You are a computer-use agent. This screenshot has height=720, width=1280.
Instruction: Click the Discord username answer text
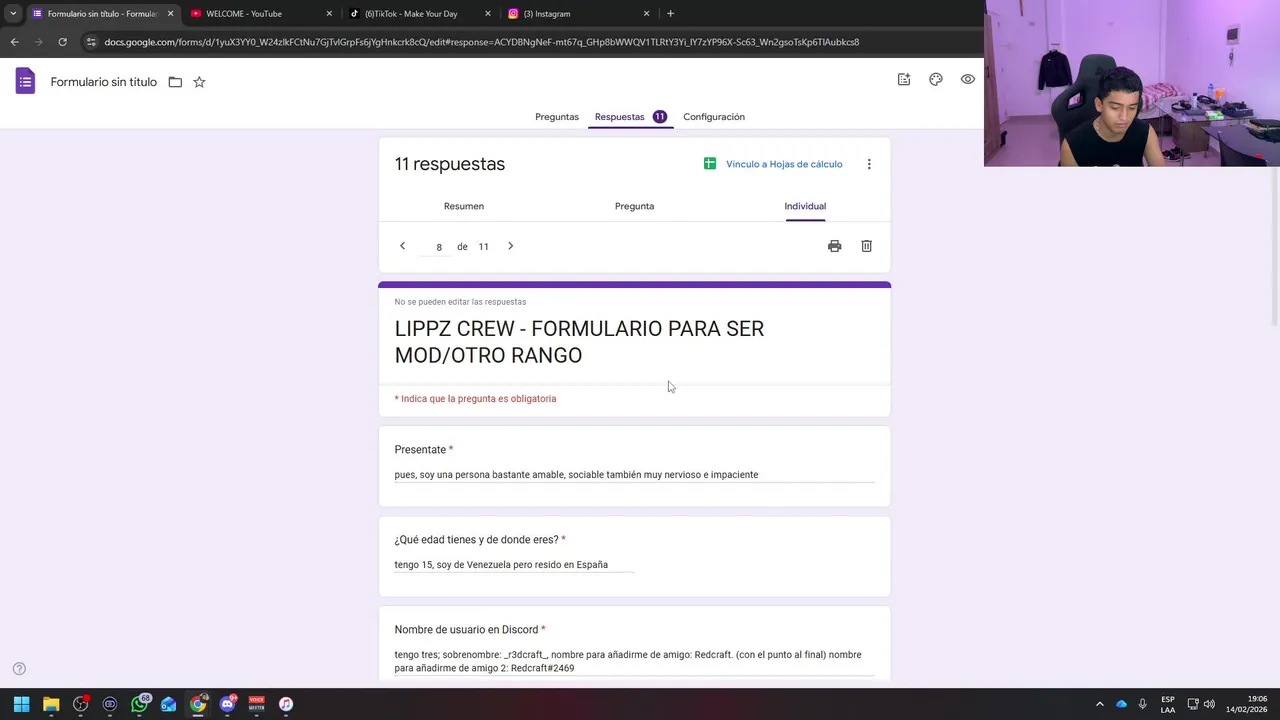point(628,661)
